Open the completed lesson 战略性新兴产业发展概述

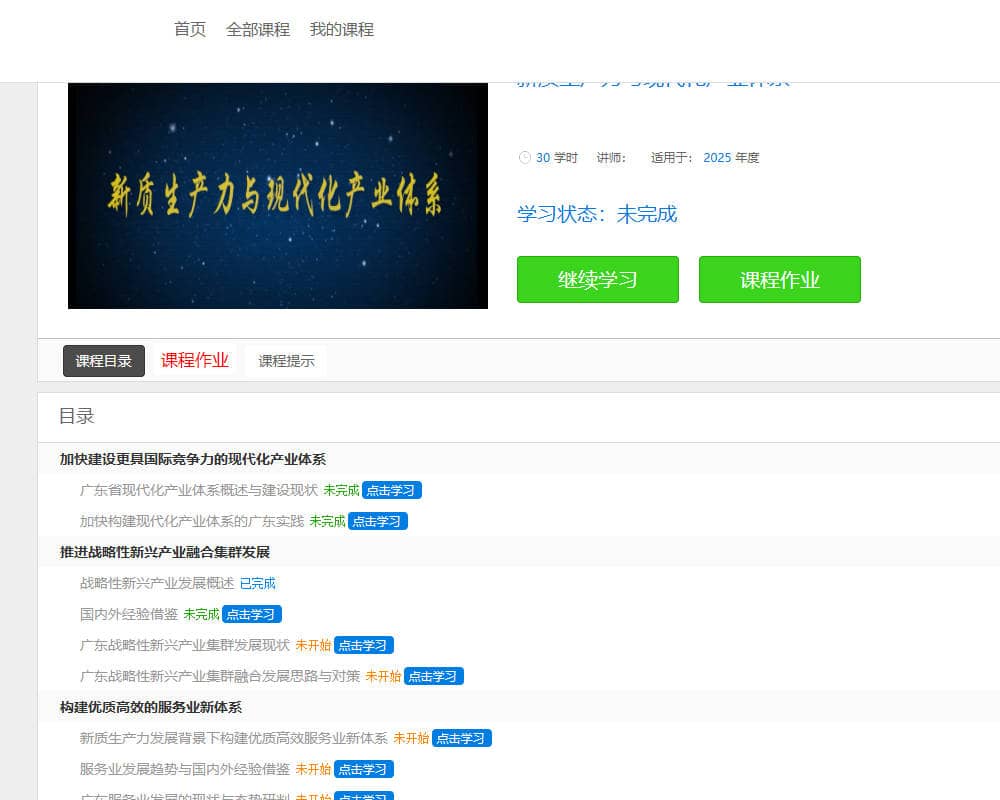[157, 583]
